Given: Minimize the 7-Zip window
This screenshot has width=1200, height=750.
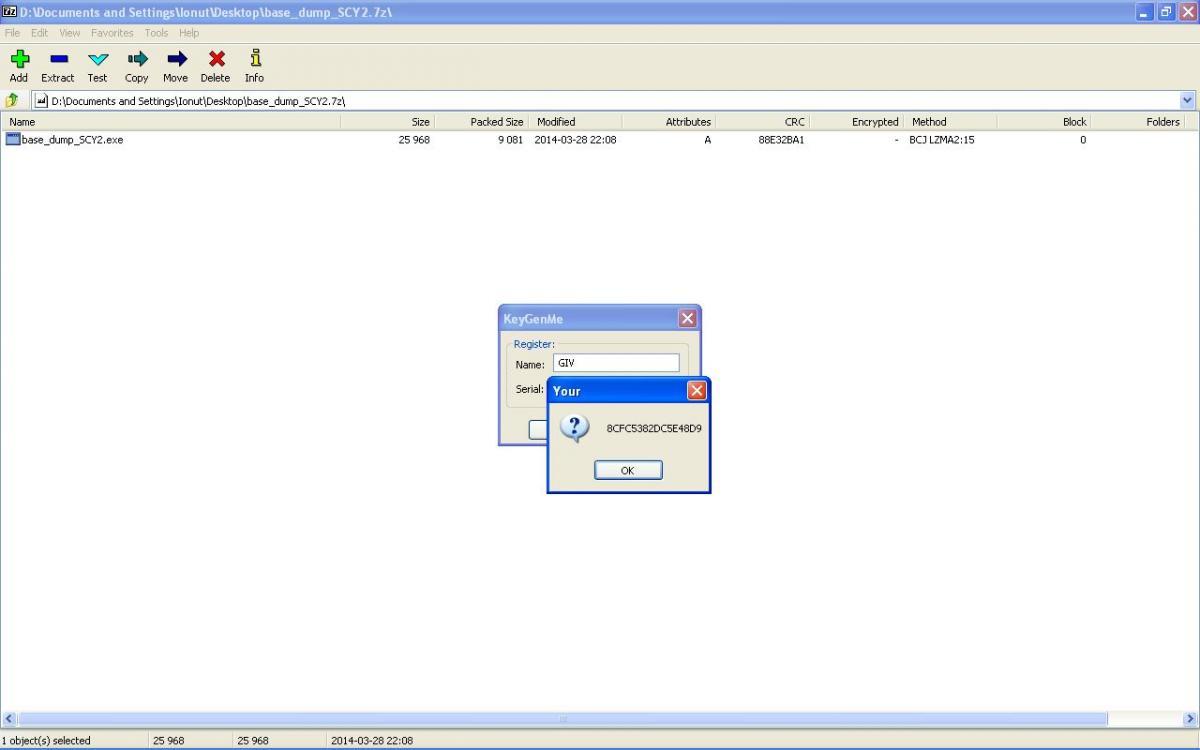Looking at the screenshot, I should 1145,12.
